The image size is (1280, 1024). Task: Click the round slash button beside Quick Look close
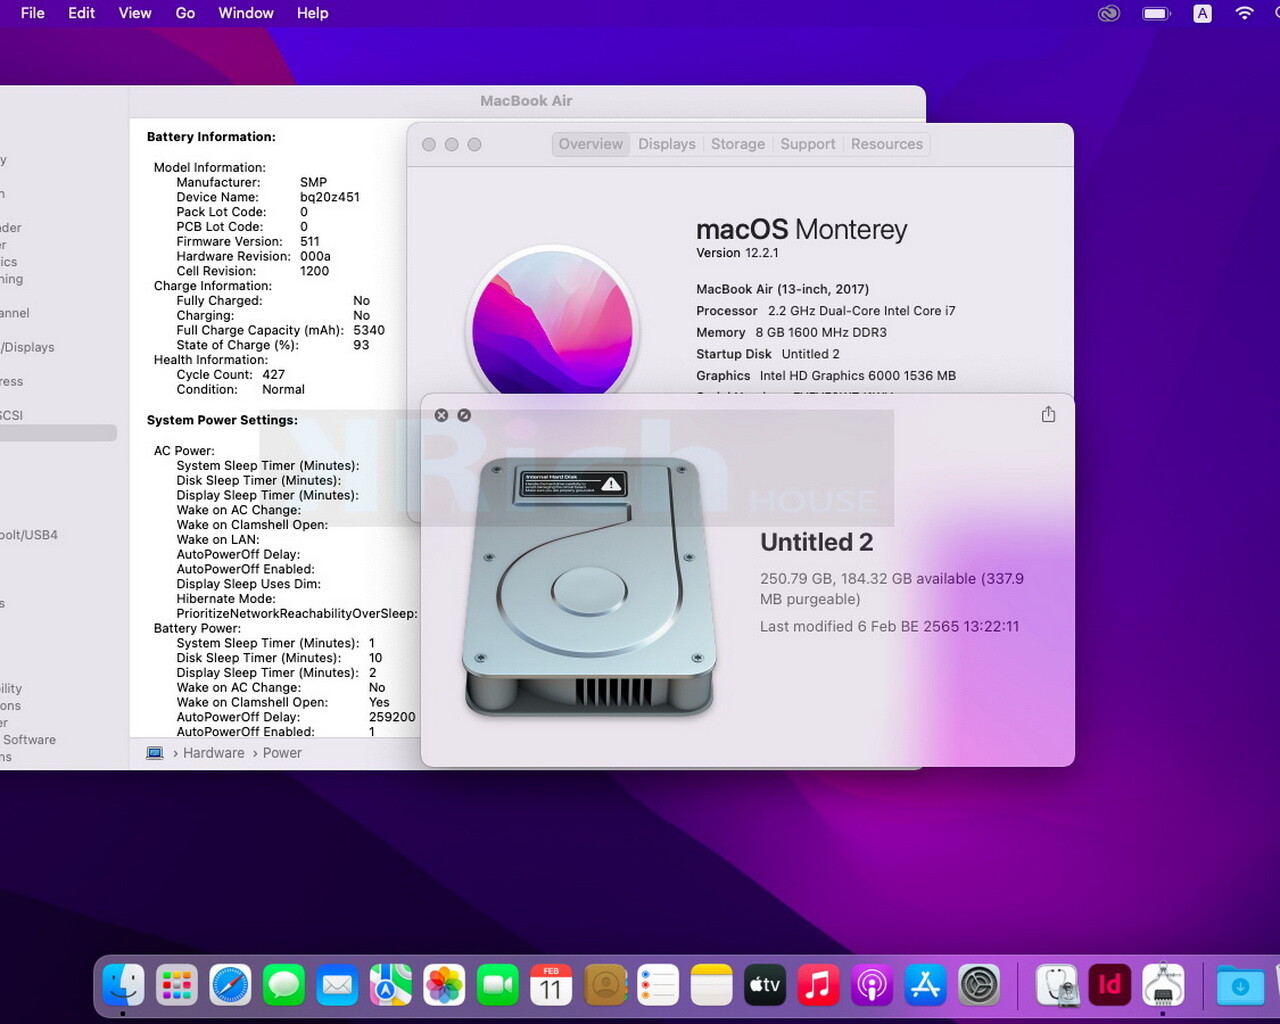(x=464, y=415)
